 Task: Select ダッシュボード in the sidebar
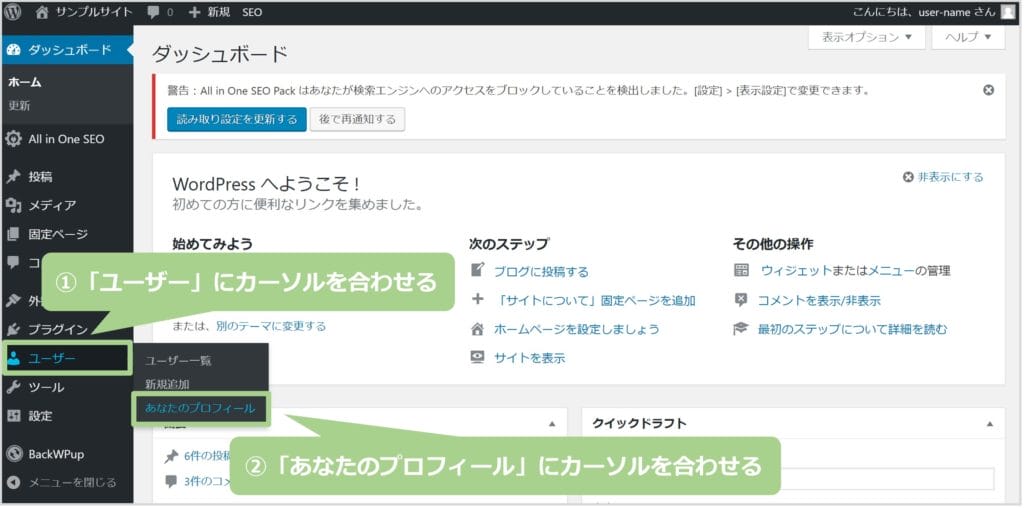[67, 50]
